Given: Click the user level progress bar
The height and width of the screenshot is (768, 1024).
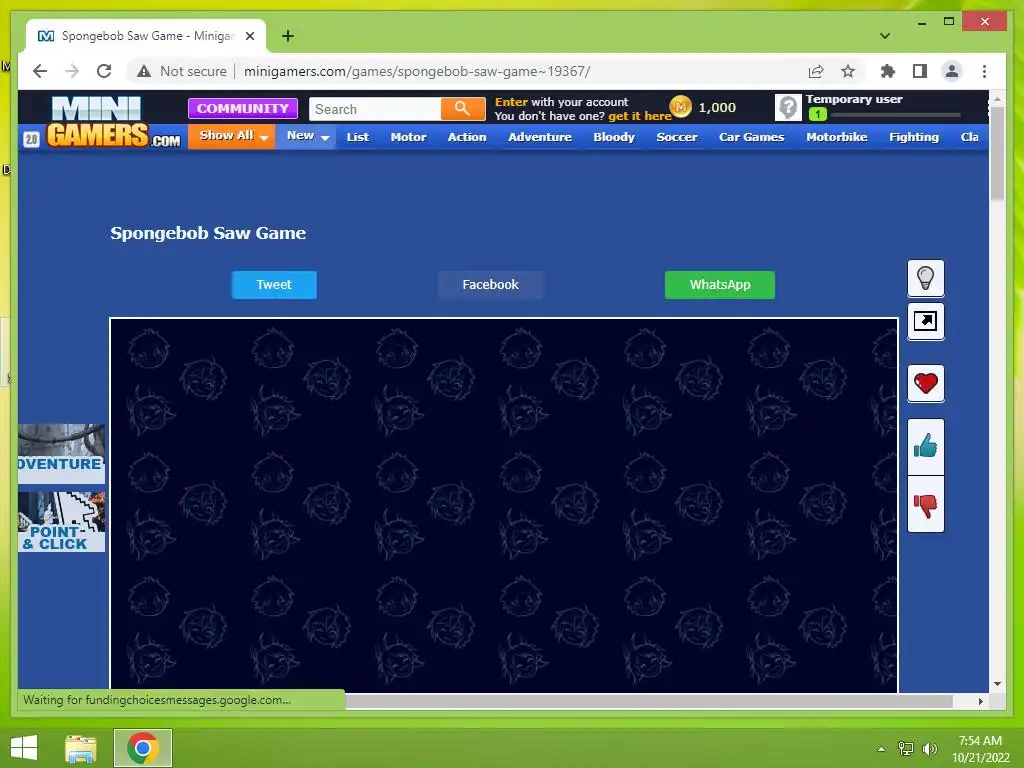Looking at the screenshot, I should click(895, 115).
